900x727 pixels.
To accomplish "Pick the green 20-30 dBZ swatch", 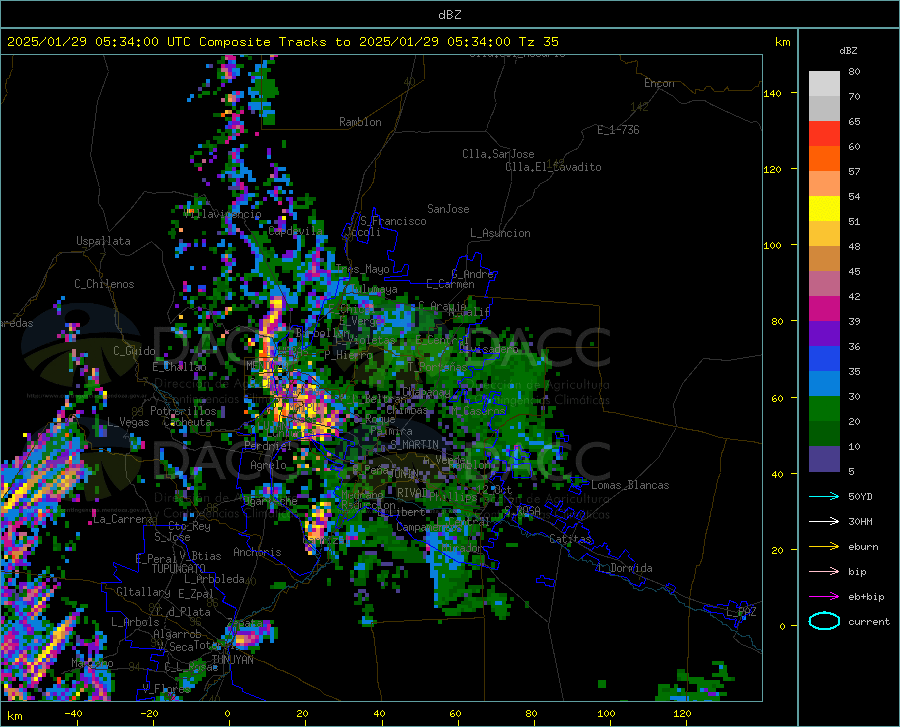I will click(x=824, y=409).
